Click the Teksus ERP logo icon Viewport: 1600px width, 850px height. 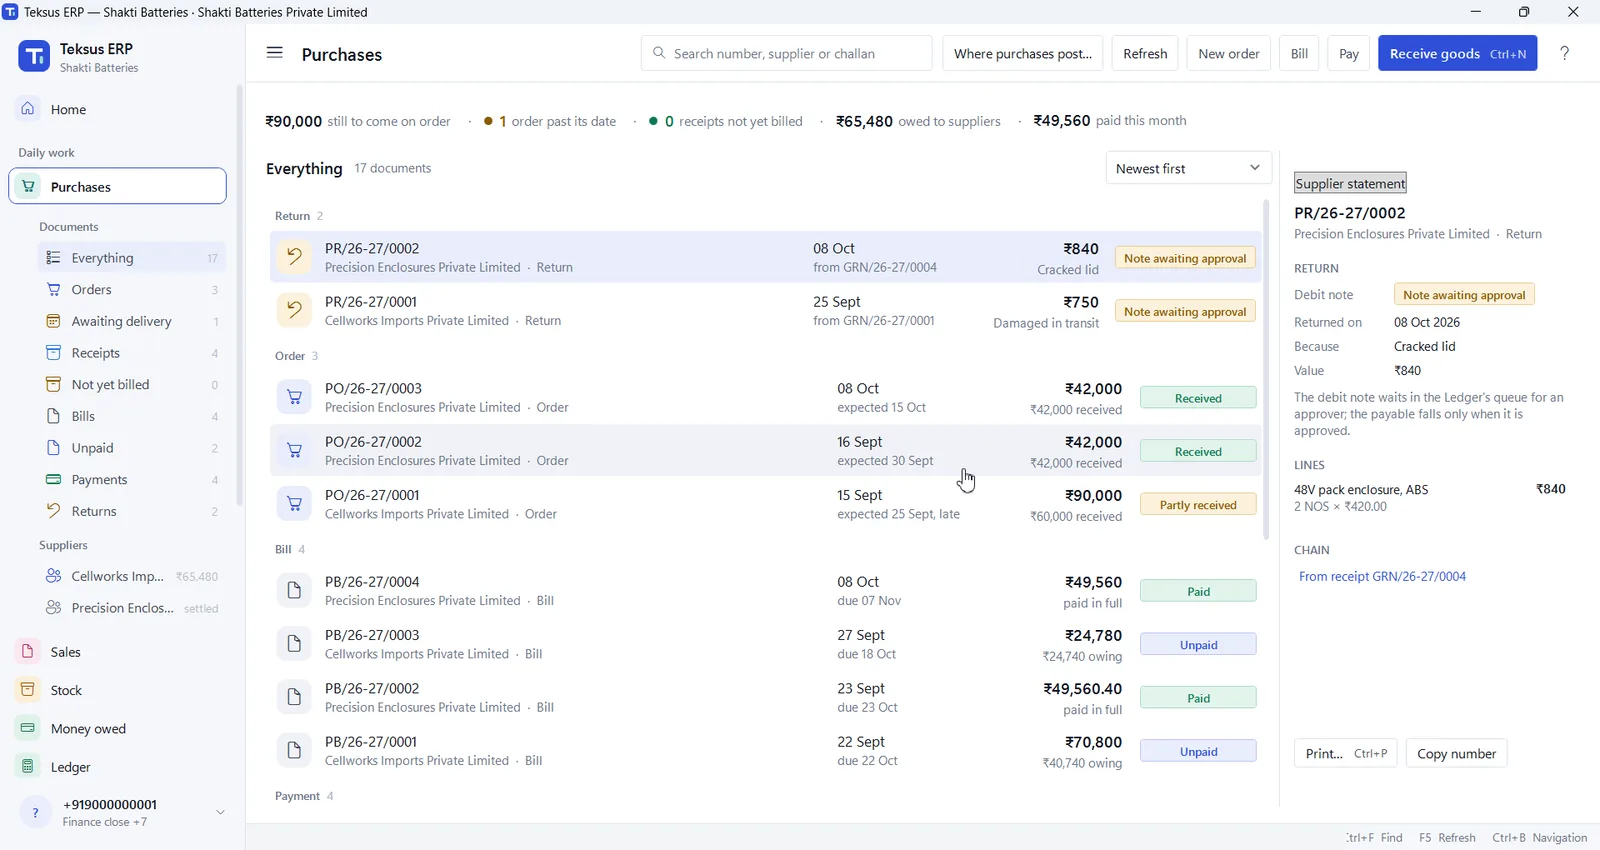[x=34, y=57]
